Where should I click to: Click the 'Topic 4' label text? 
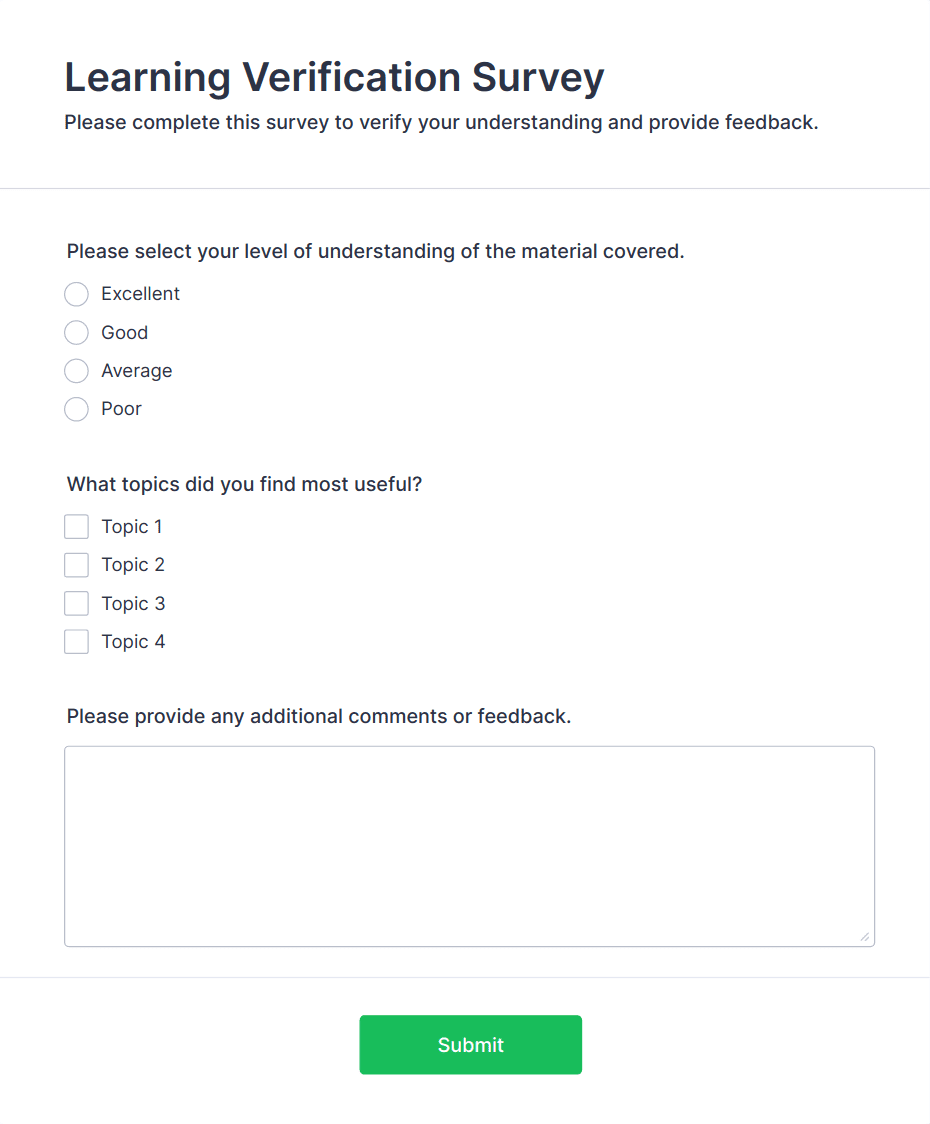coord(133,642)
